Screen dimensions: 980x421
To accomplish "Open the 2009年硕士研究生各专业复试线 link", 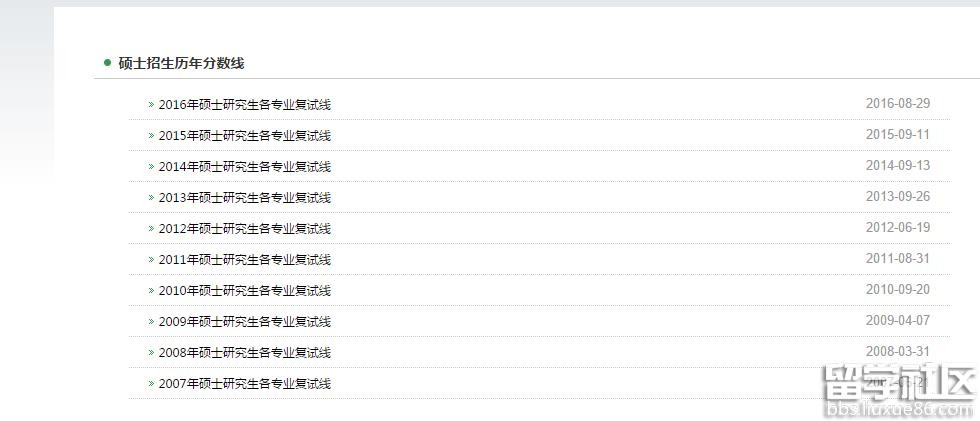I will (x=244, y=321).
